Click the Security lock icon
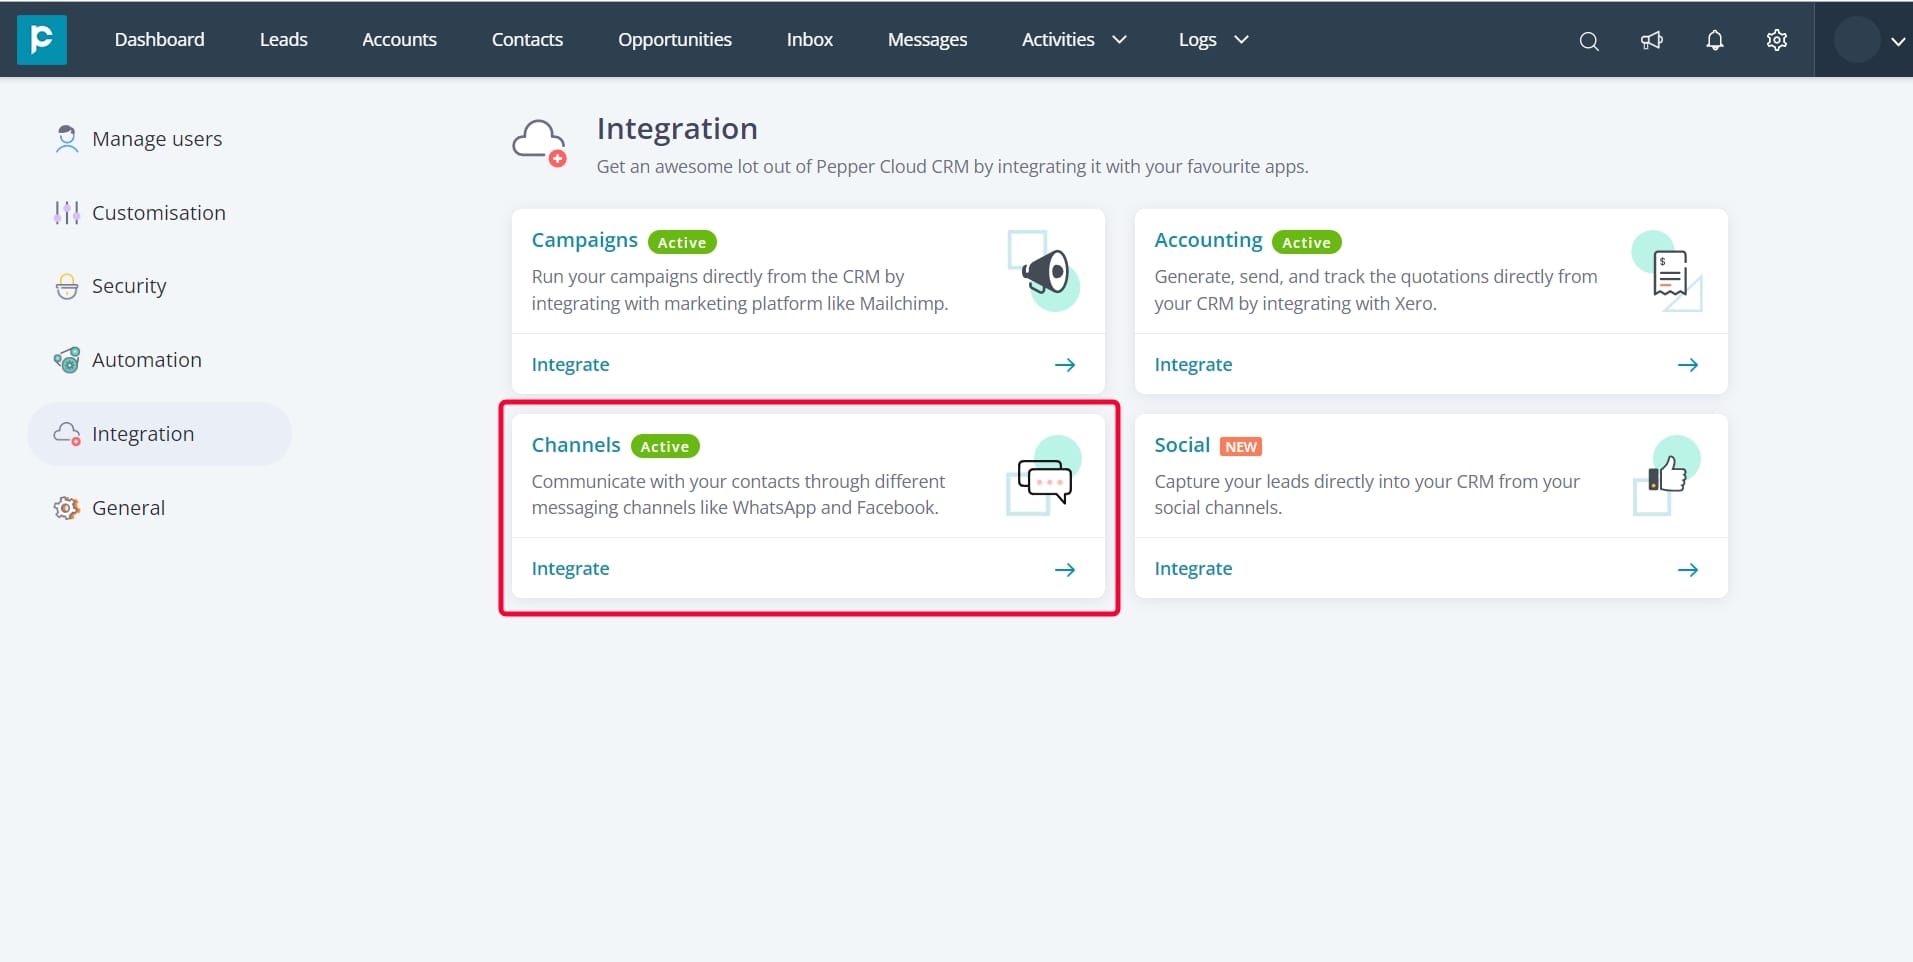Image resolution: width=1913 pixels, height=962 pixels. (x=67, y=286)
